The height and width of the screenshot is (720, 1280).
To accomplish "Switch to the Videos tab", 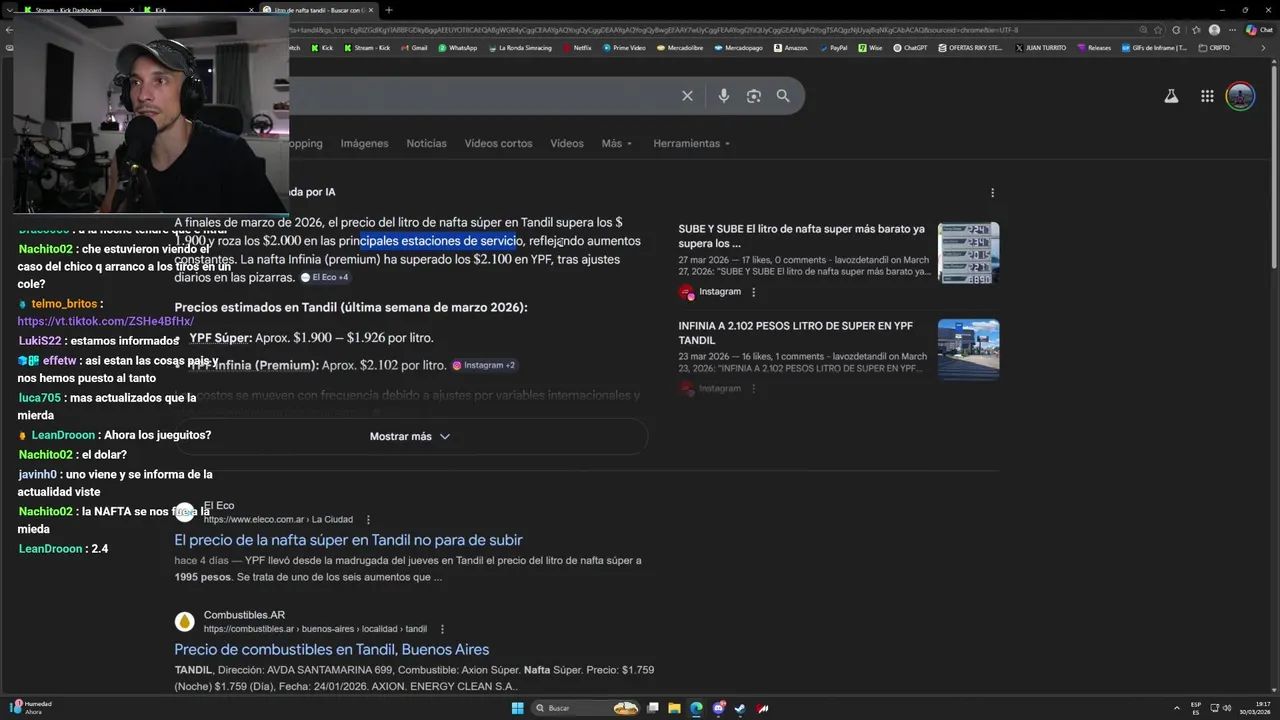I will pos(567,143).
